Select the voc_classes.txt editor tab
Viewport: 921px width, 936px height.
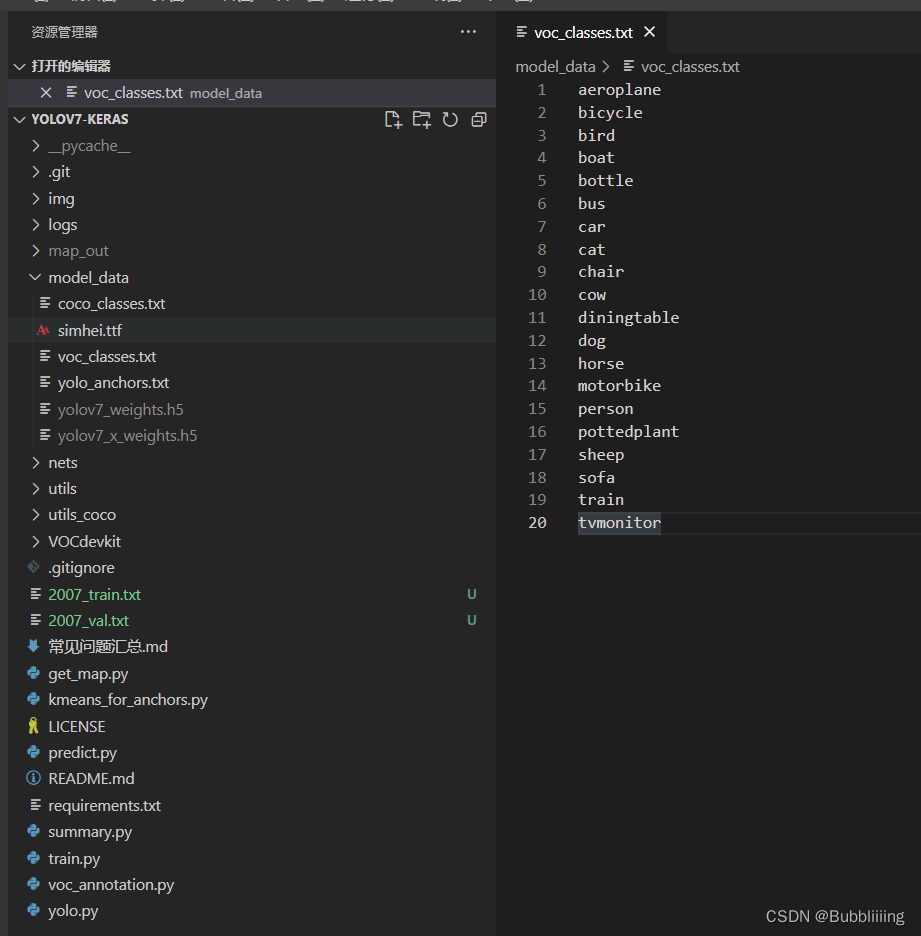pyautogui.click(x=583, y=32)
